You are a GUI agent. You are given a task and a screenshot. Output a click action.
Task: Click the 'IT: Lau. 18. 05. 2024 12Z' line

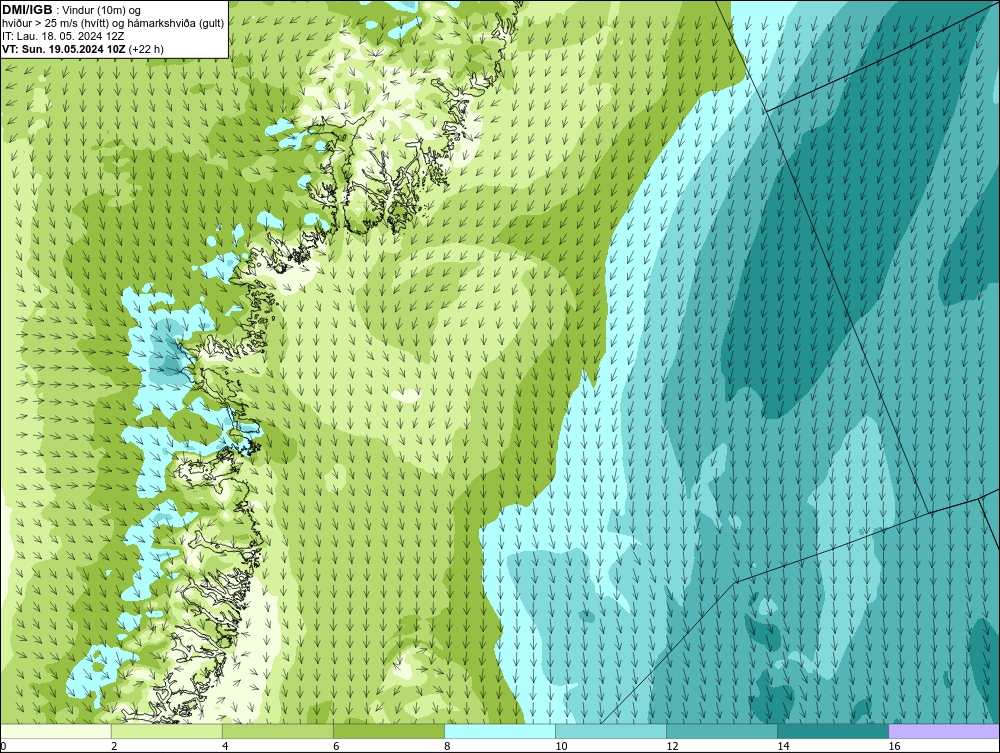(x=63, y=36)
